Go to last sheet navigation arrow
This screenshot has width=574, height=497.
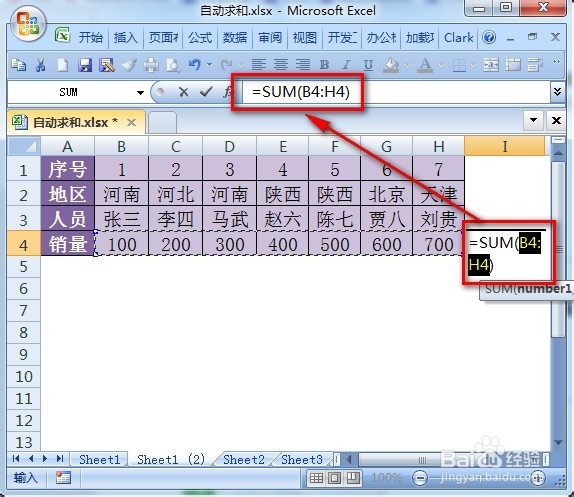(60, 459)
